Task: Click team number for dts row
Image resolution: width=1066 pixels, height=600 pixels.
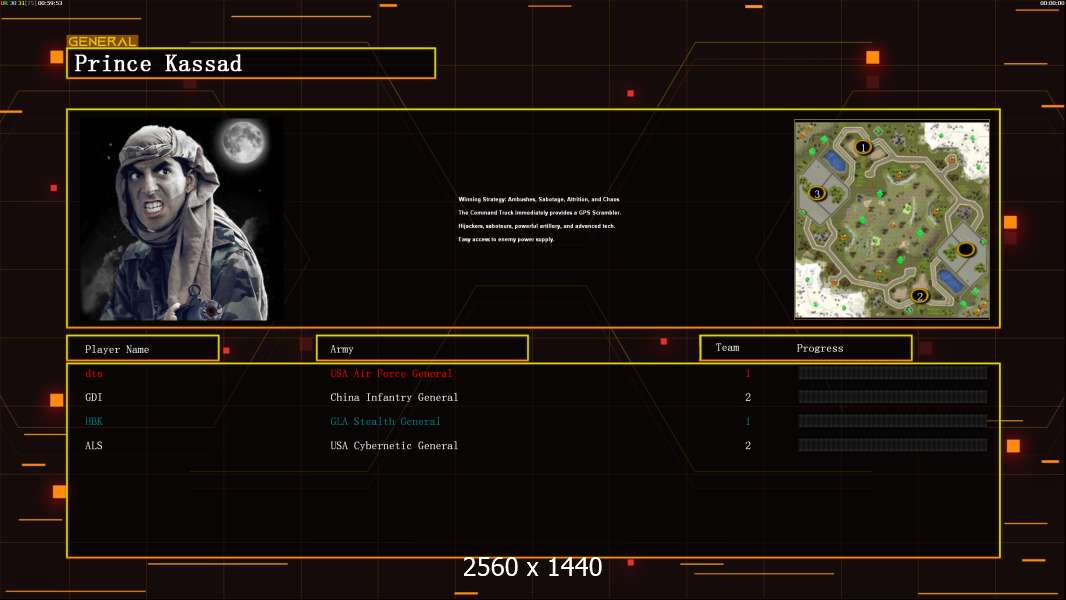Action: (x=748, y=373)
